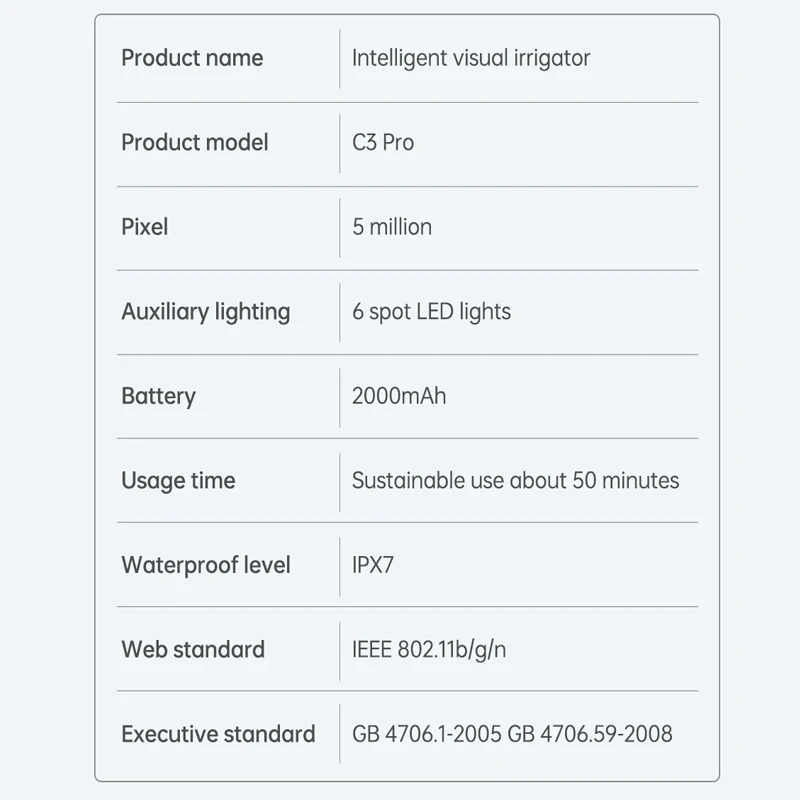Click the 'Product model' row label
This screenshot has width=800, height=800.
coord(195,143)
